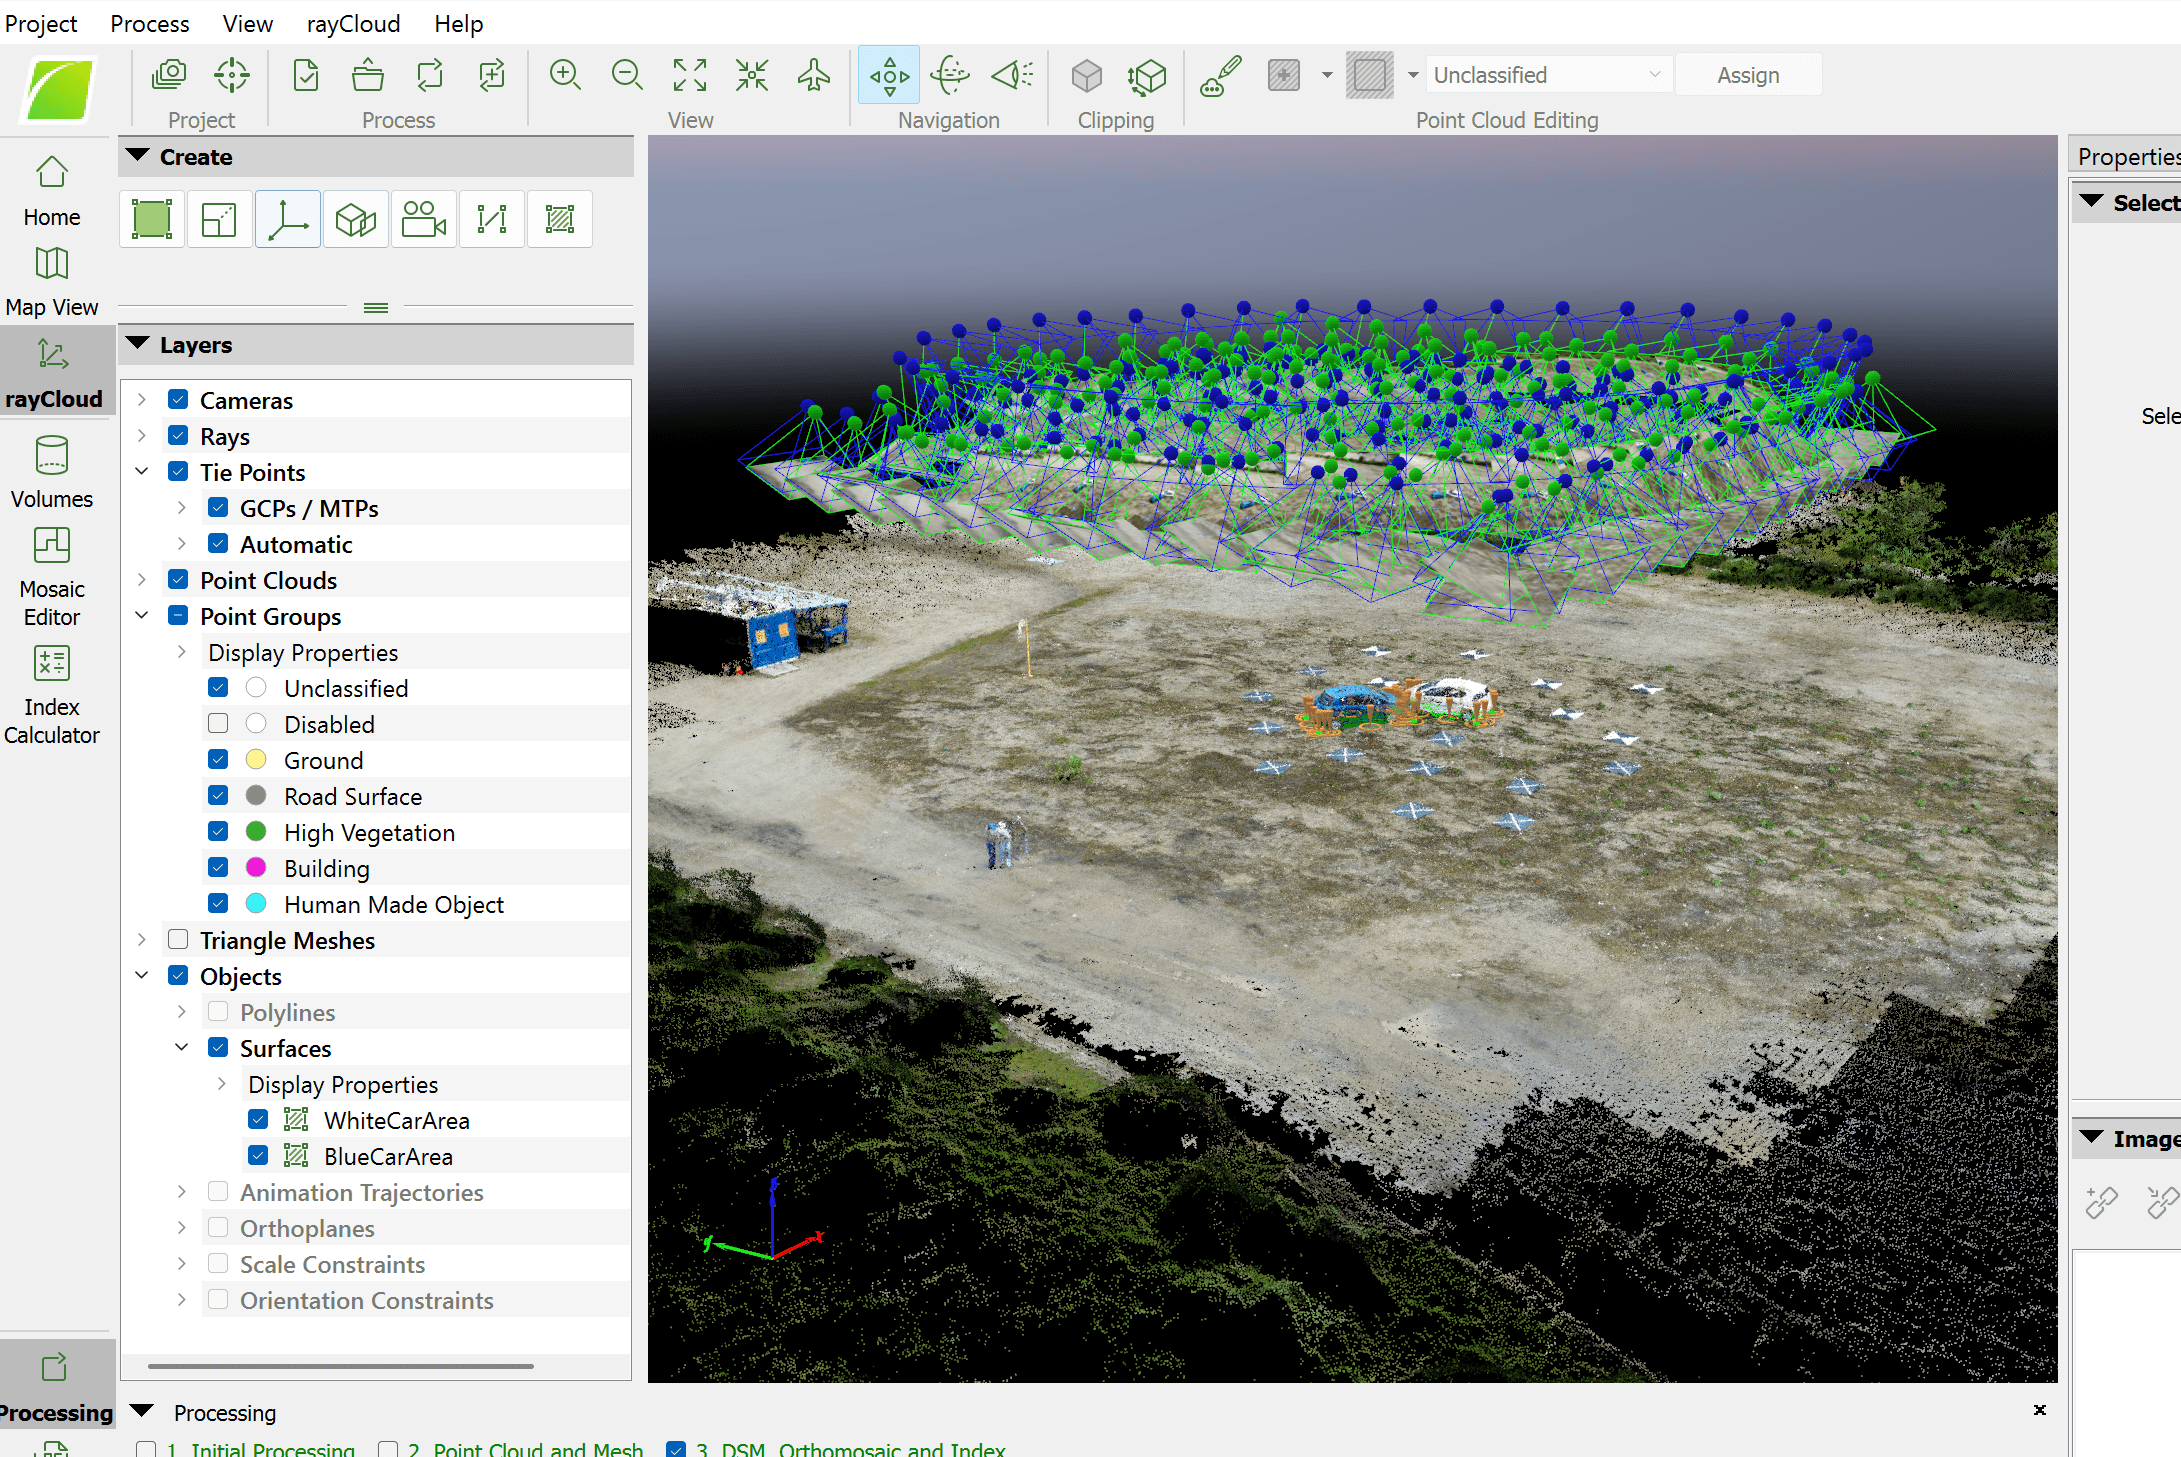Click the Human Made Object cyan swatch
The width and height of the screenshot is (2181, 1457).
256,903
